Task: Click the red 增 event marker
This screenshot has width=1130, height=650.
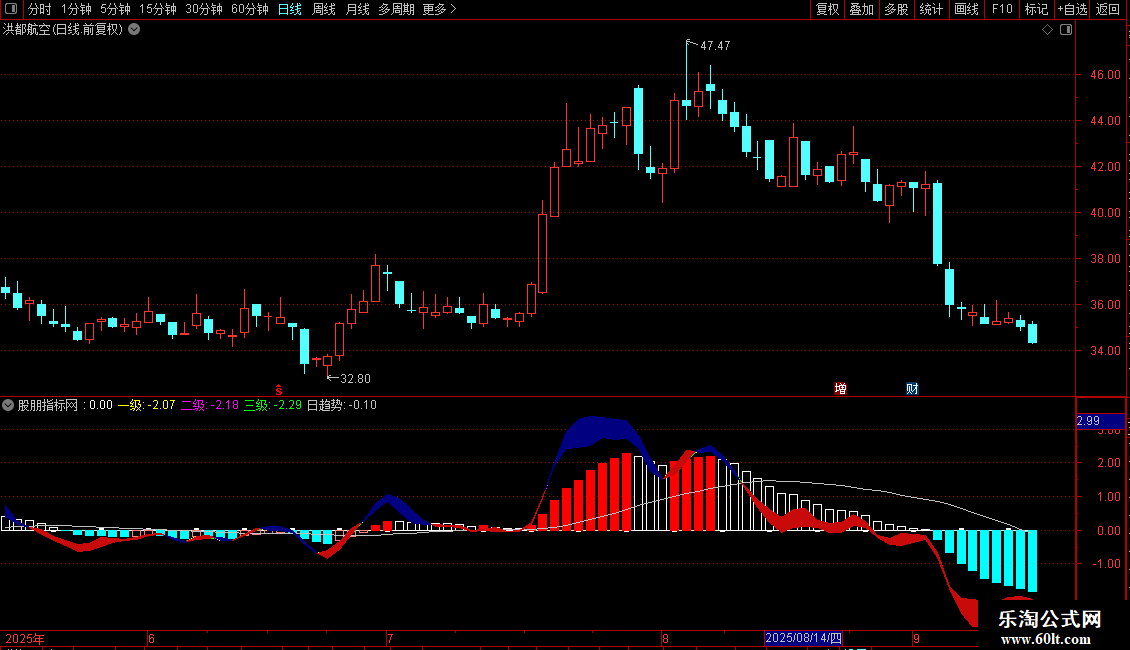Action: tap(840, 388)
